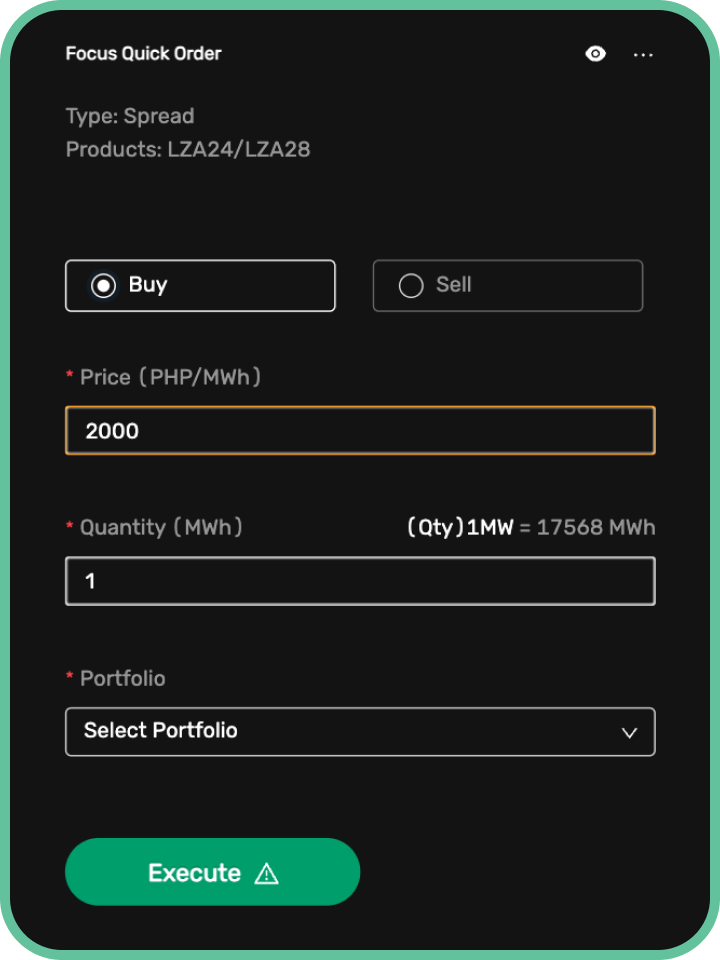The width and height of the screenshot is (720, 960).
Task: Focus the Price input showing 2000
Action: pos(360,430)
